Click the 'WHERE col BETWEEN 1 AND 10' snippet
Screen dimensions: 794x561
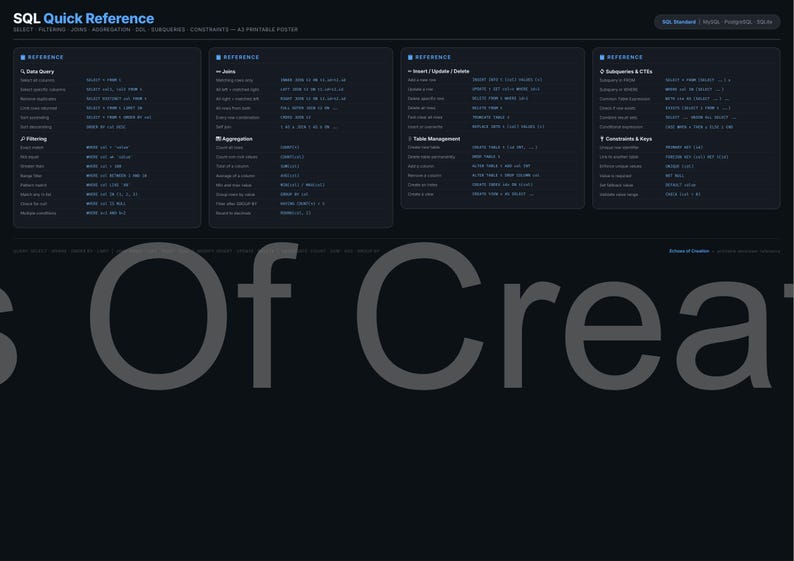tap(116, 176)
